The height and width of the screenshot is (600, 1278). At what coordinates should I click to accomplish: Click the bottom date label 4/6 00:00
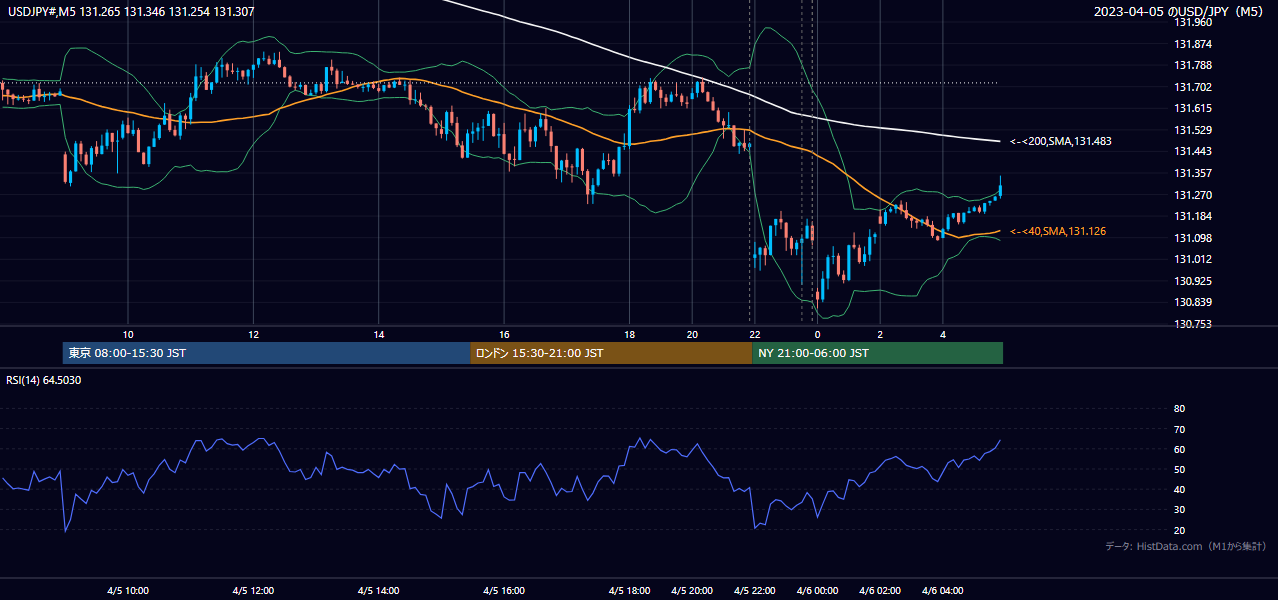[x=817, y=591]
